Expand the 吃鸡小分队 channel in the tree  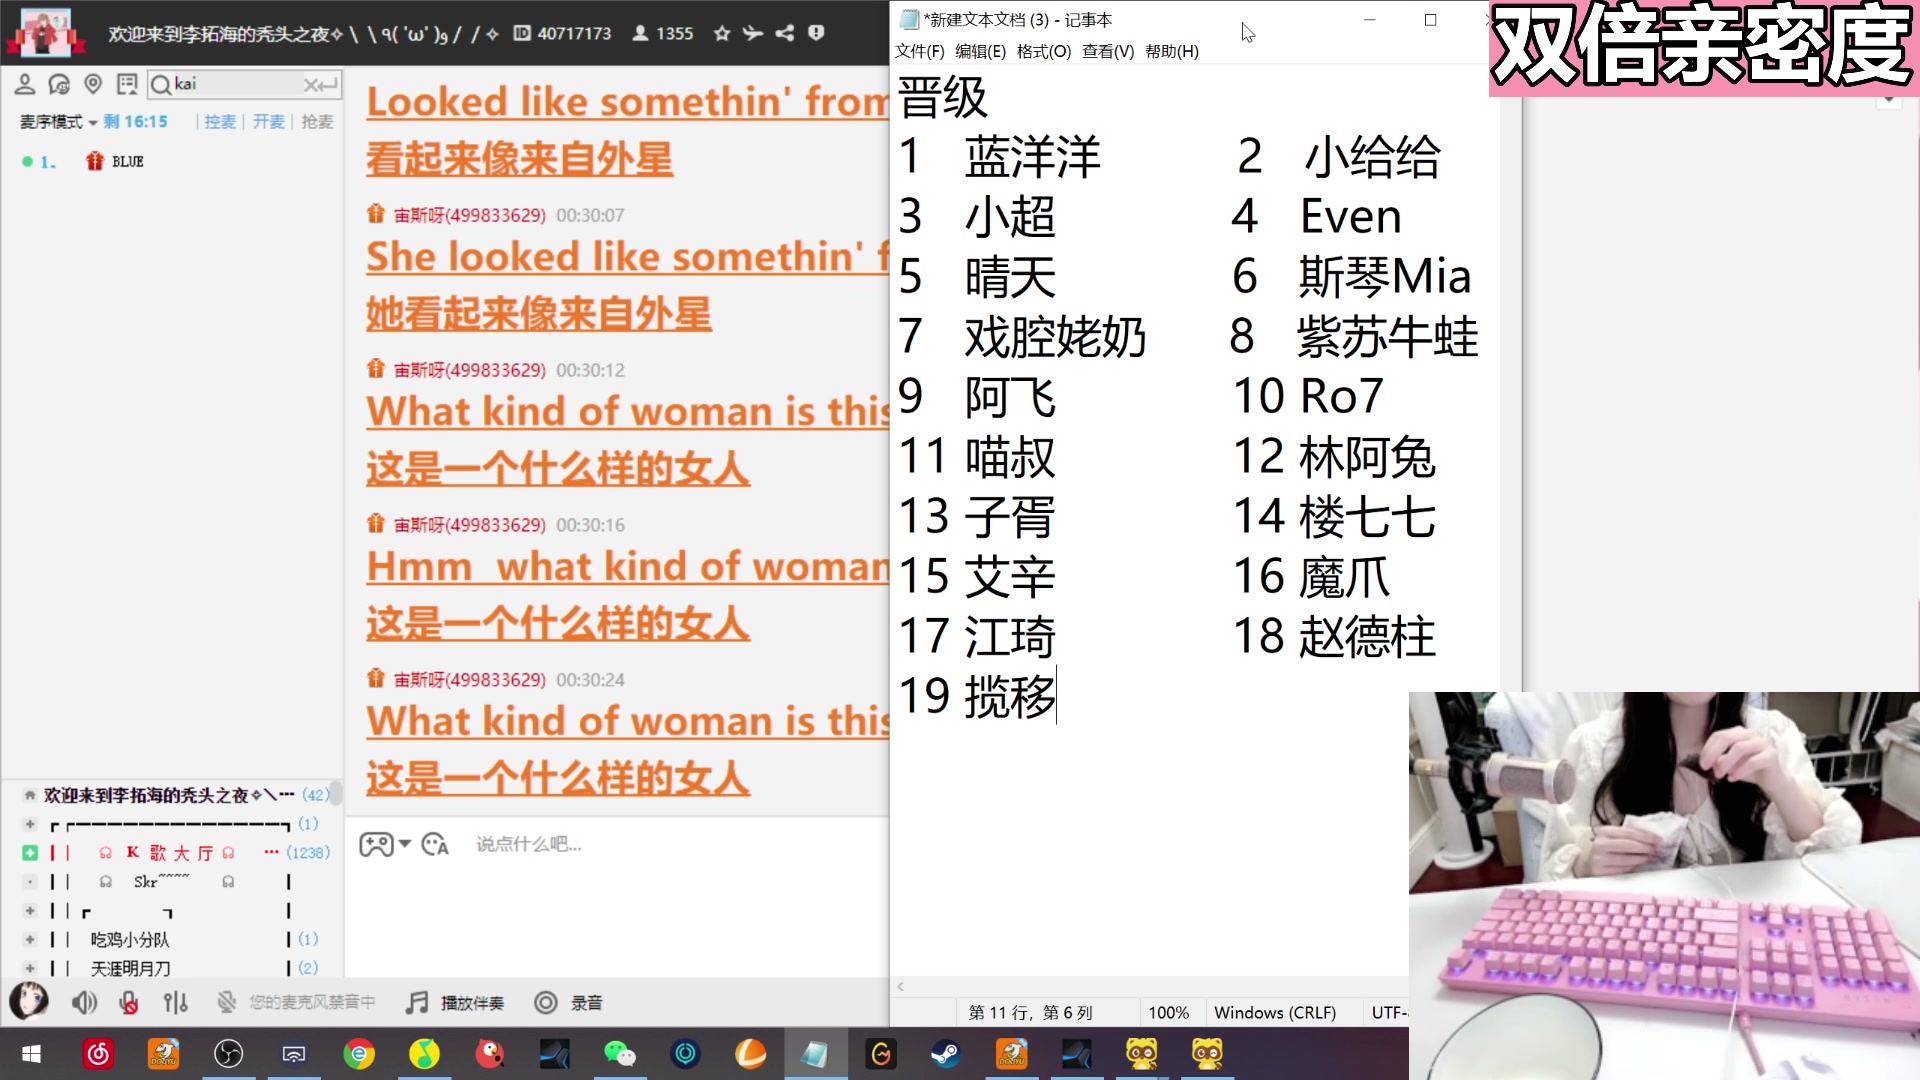pos(30,940)
